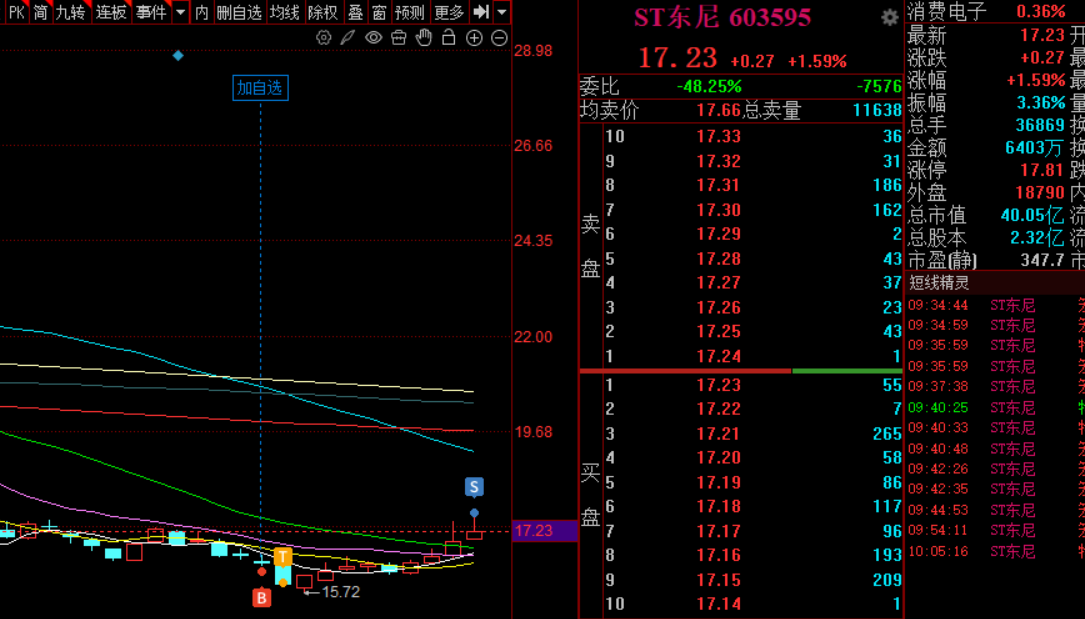
Task: Toggle the chart lock icon
Action: click(448, 37)
